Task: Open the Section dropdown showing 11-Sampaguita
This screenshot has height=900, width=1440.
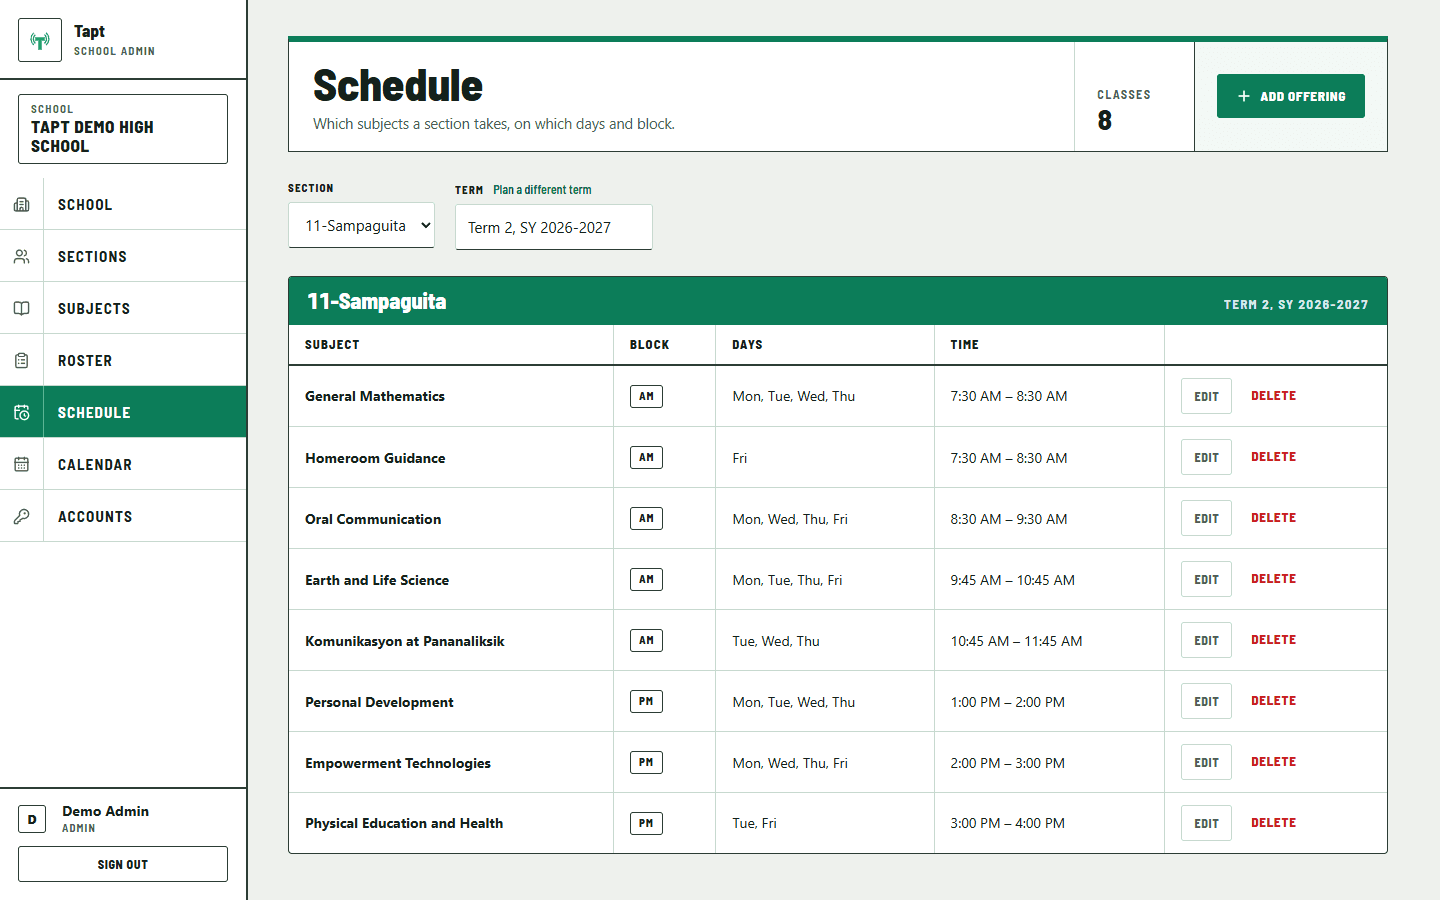Action: tap(361, 226)
